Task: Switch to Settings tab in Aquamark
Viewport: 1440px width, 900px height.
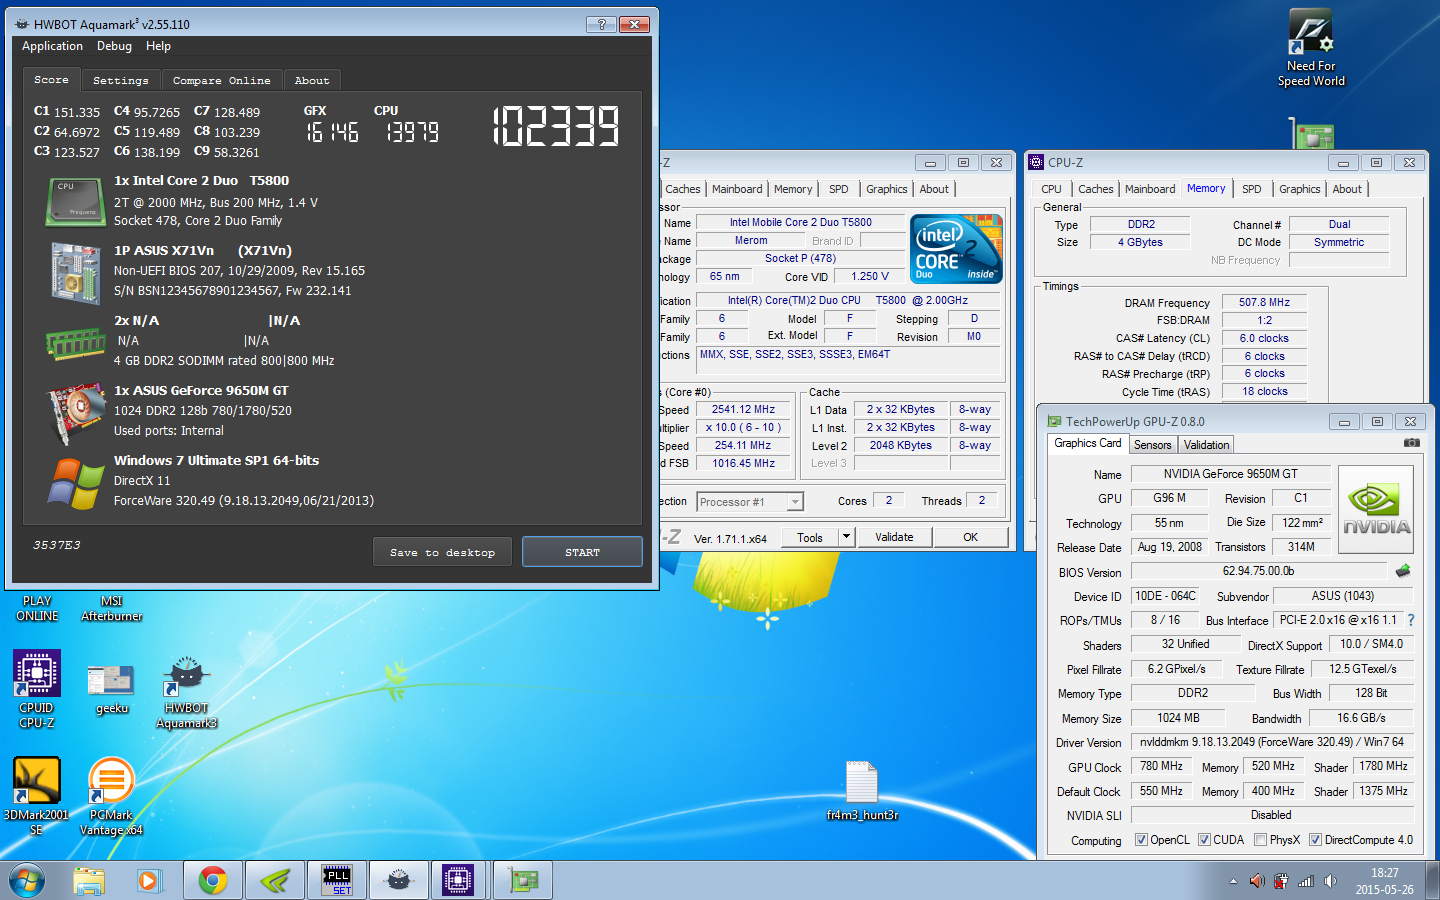Action: [x=120, y=80]
